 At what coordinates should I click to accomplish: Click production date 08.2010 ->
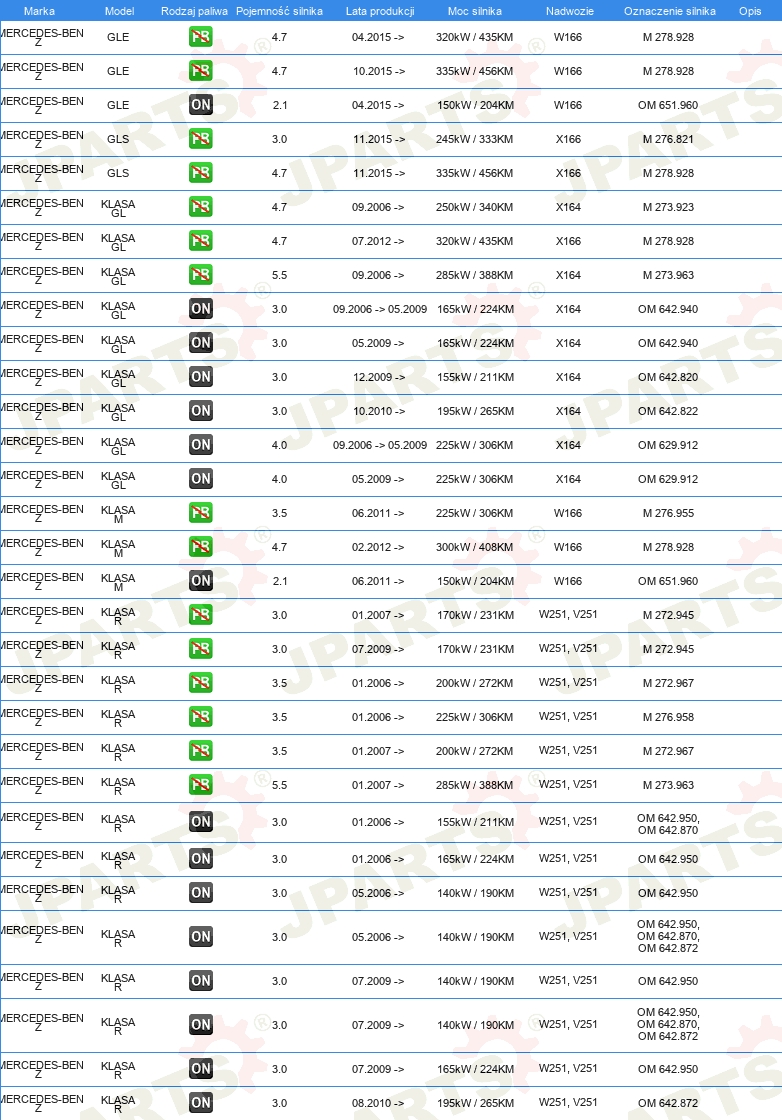[378, 1103]
